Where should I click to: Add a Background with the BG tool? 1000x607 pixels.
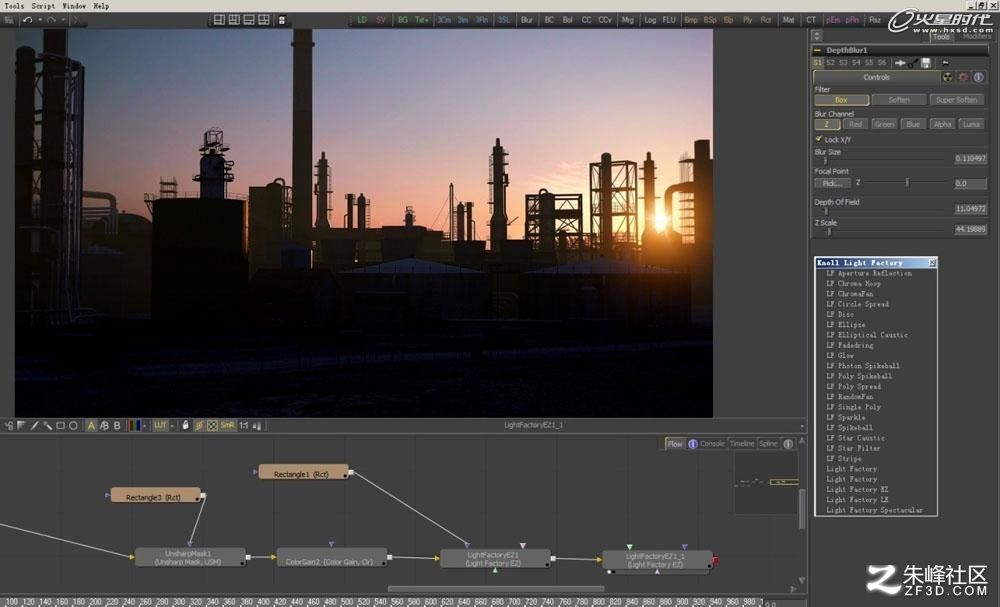(402, 20)
